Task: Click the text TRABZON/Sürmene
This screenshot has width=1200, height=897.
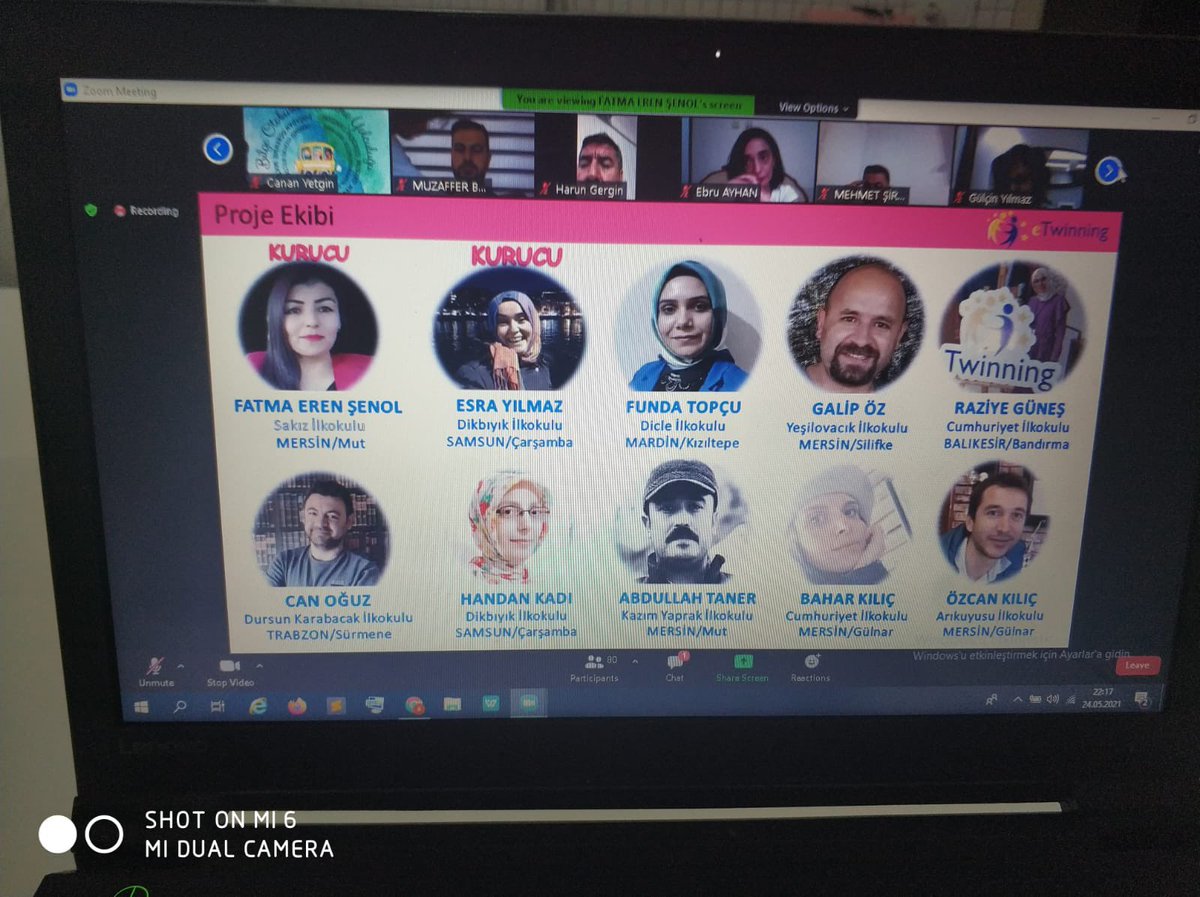Action: pos(329,634)
